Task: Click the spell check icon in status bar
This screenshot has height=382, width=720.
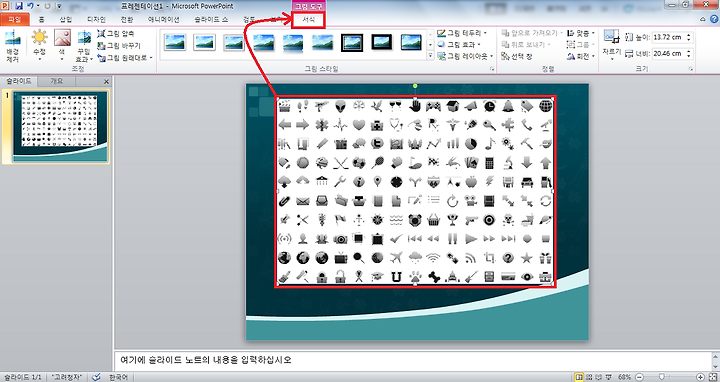Action: 96,377
